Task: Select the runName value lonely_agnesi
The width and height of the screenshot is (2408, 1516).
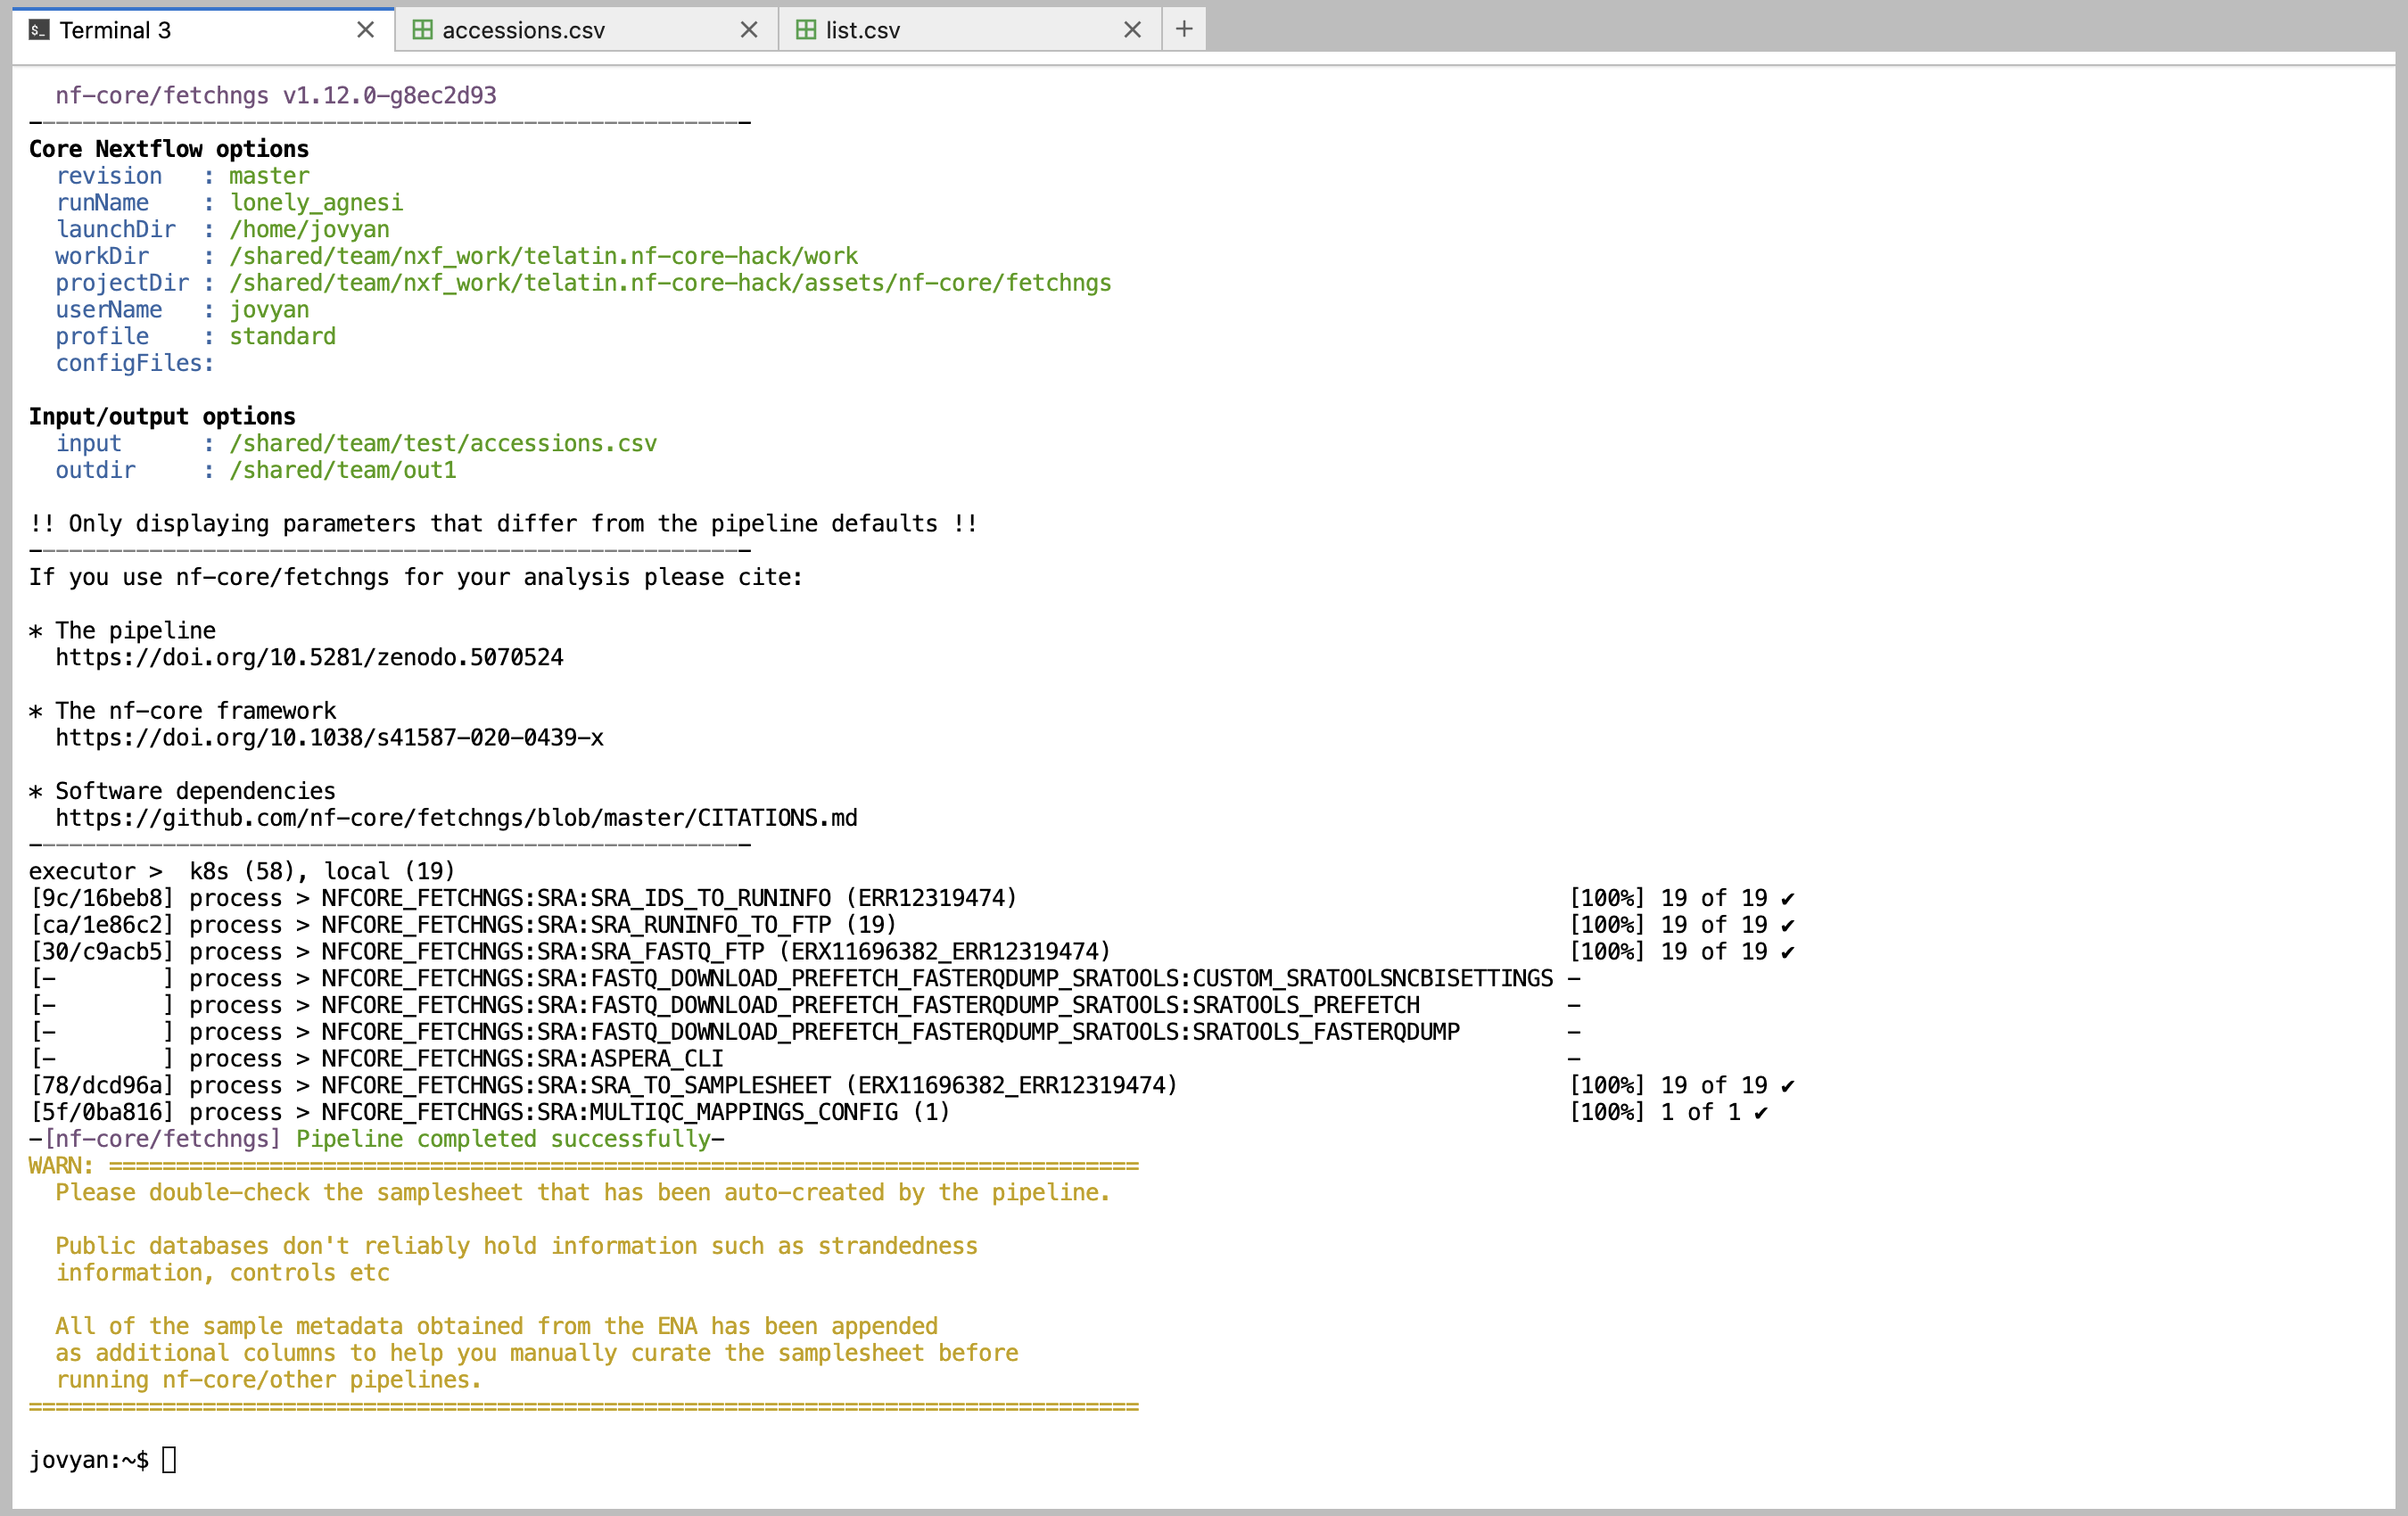Action: pos(316,202)
